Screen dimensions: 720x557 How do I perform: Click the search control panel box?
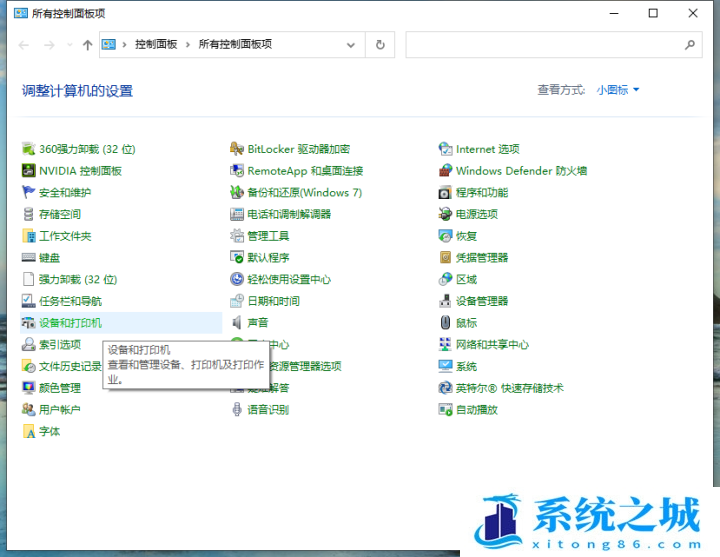click(x=554, y=45)
